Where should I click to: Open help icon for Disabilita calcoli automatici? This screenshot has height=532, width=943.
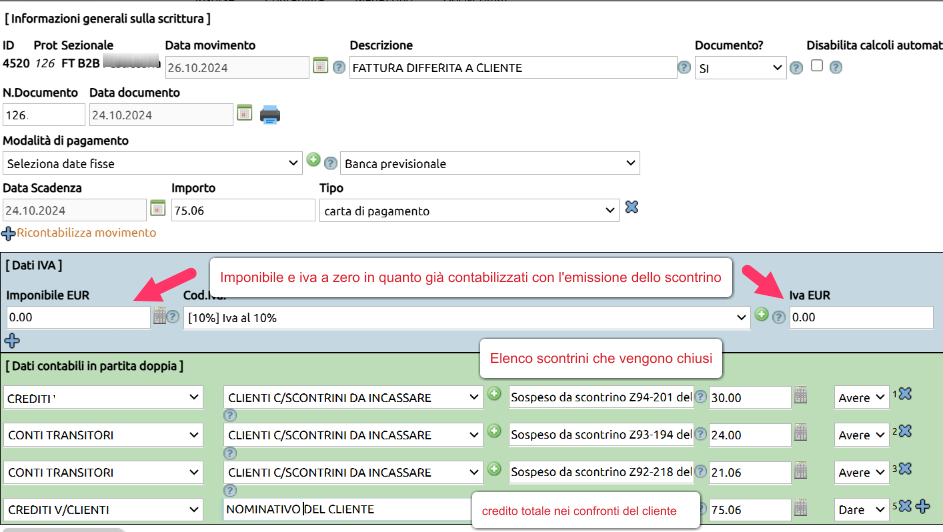[x=836, y=67]
